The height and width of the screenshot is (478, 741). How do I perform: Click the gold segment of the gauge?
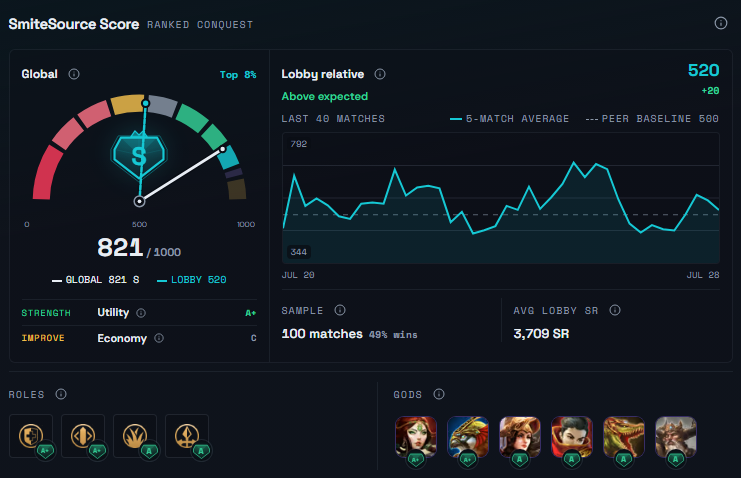coord(128,104)
